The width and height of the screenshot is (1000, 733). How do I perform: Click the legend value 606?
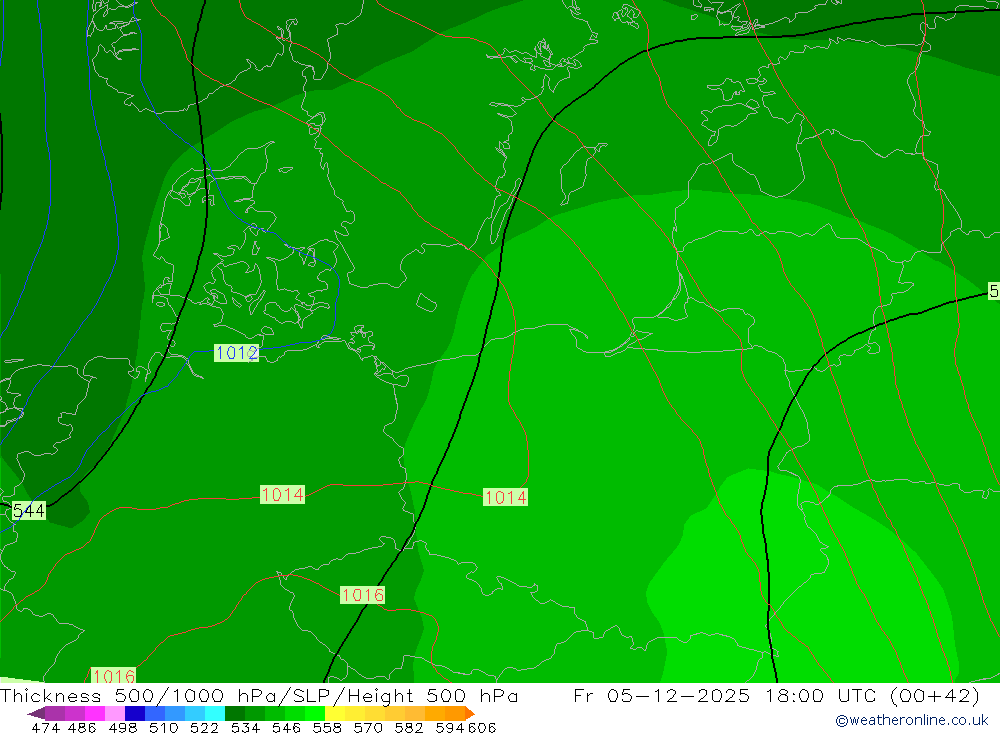pos(482,727)
